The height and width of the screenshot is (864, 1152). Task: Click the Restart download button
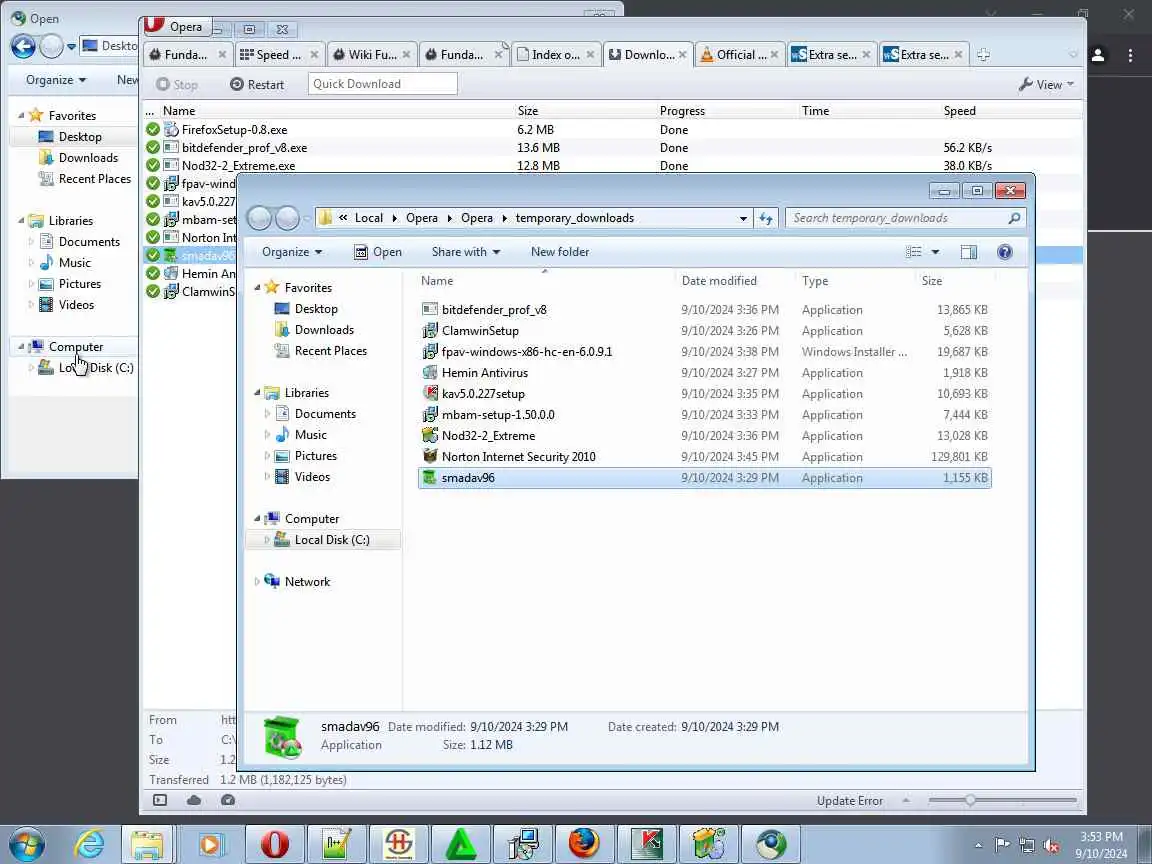(x=257, y=84)
